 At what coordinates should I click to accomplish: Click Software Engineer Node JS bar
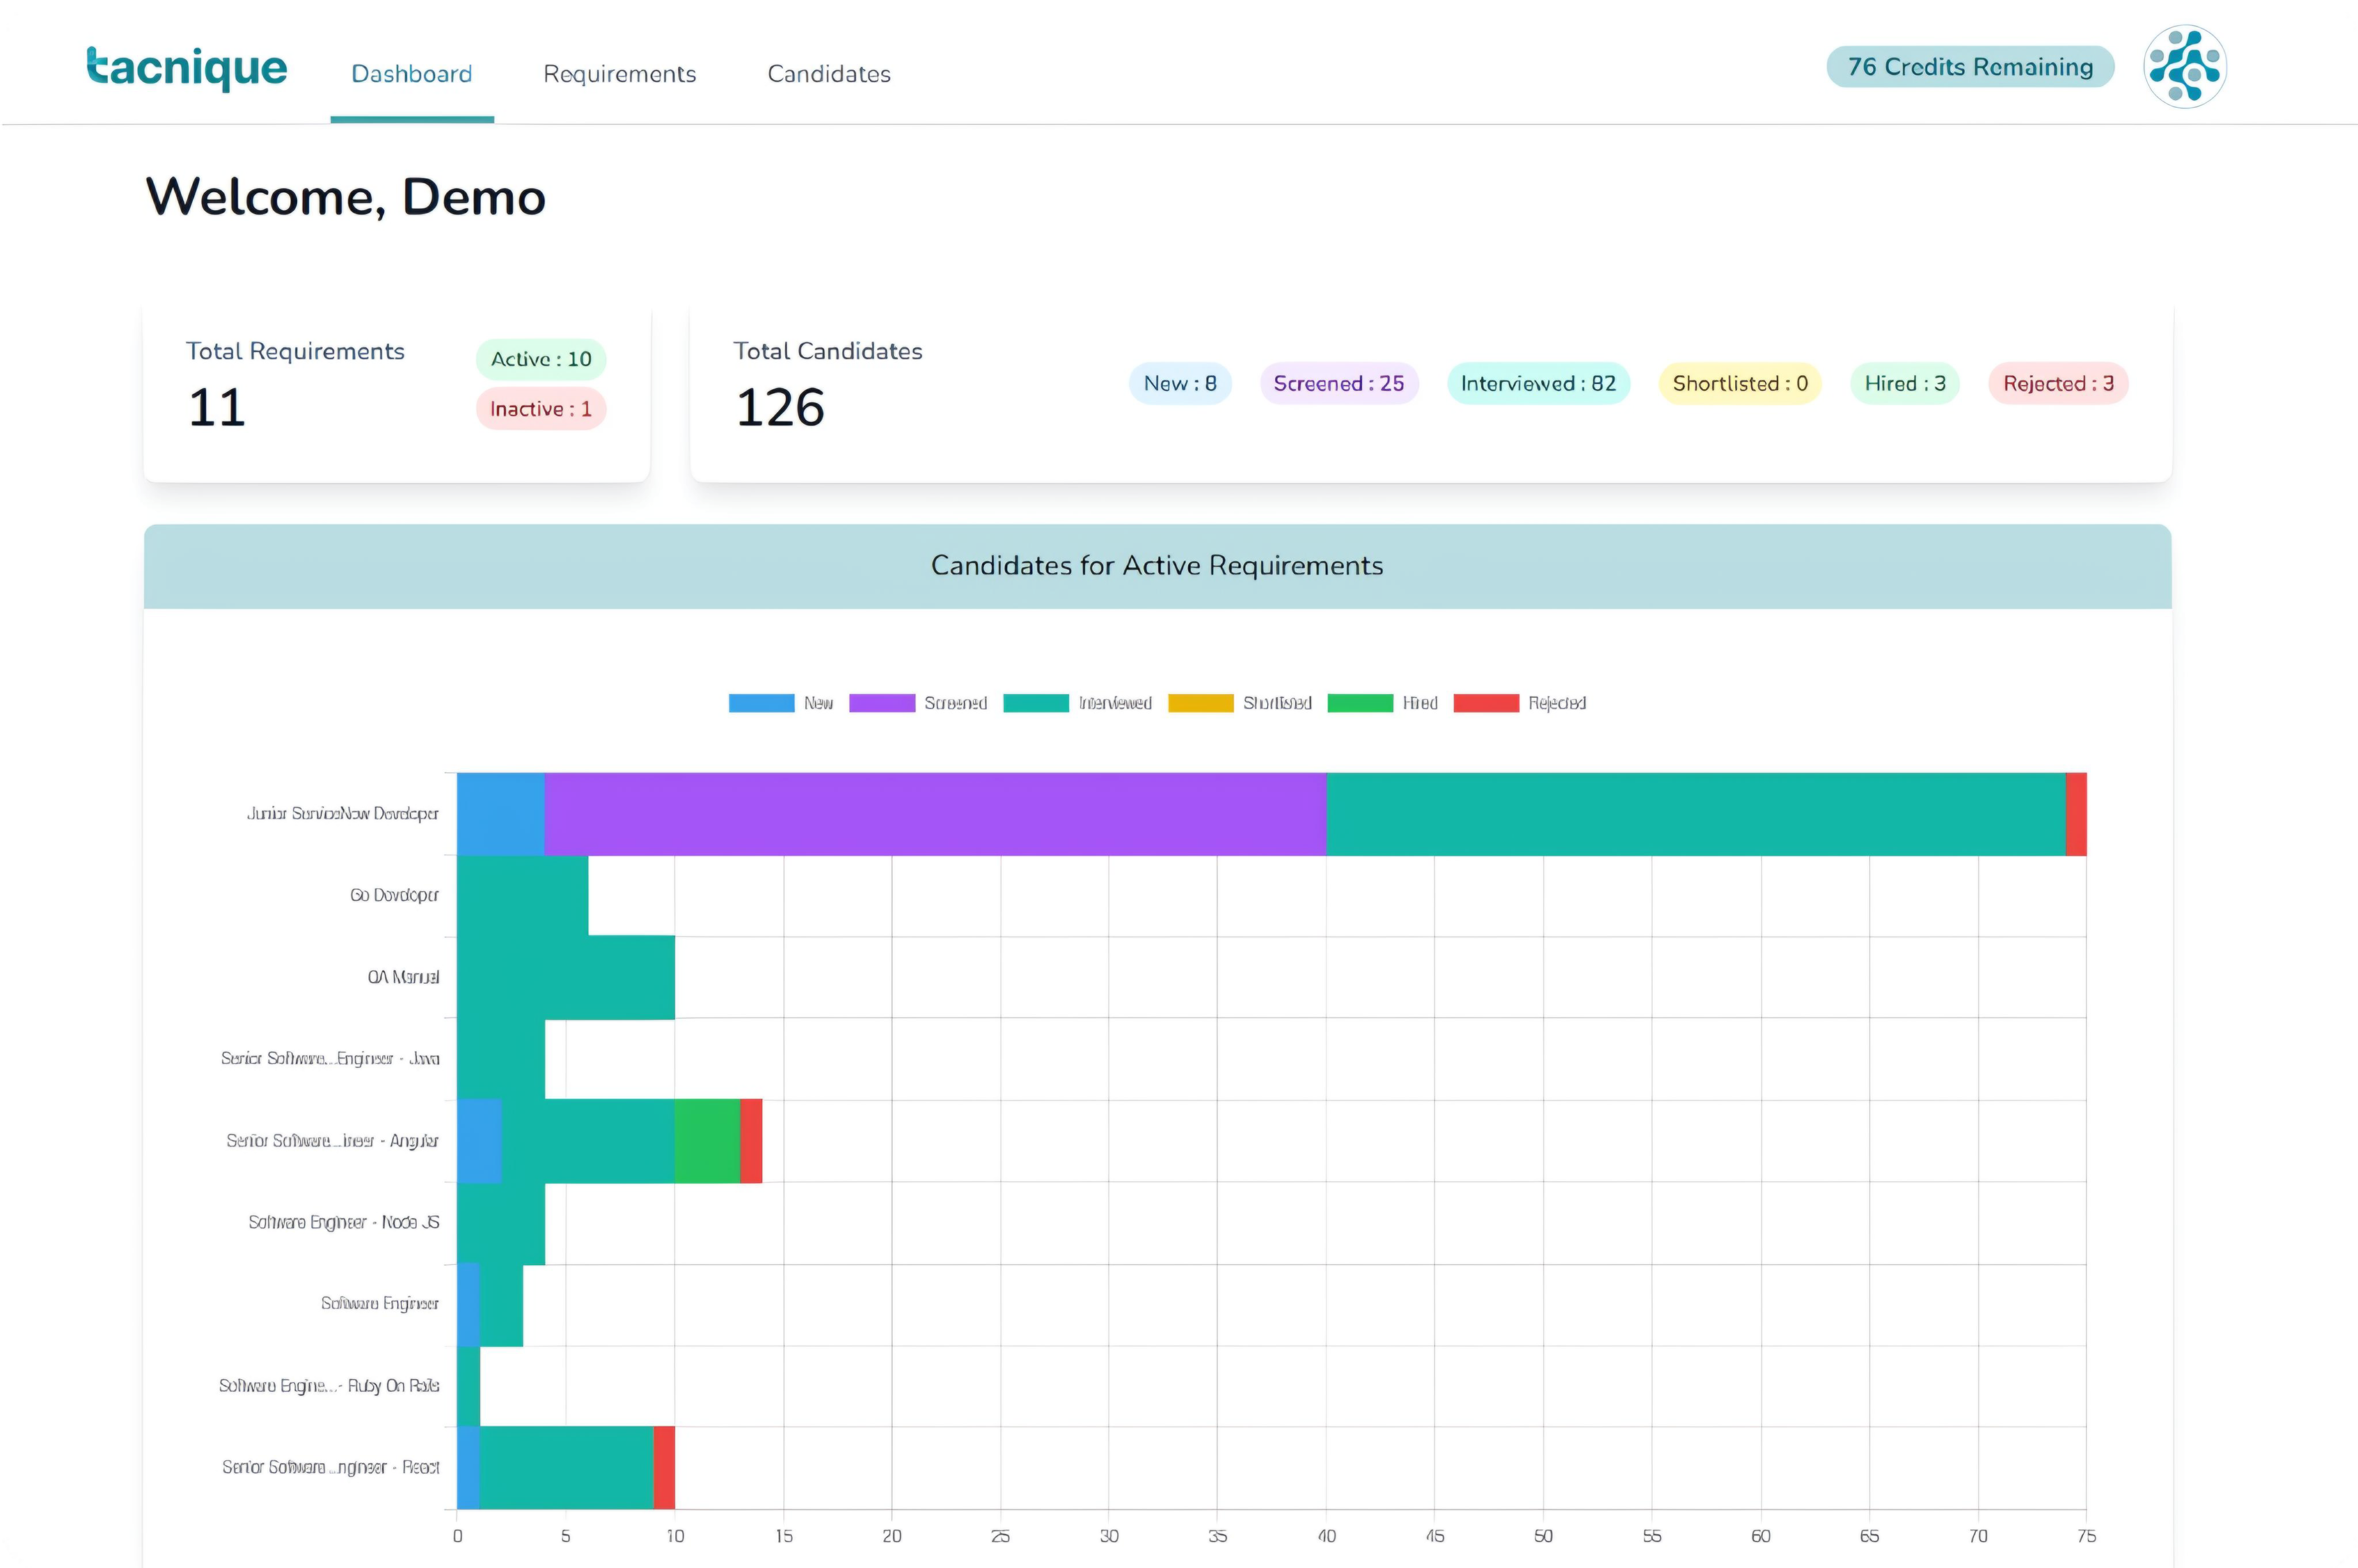501,1224
